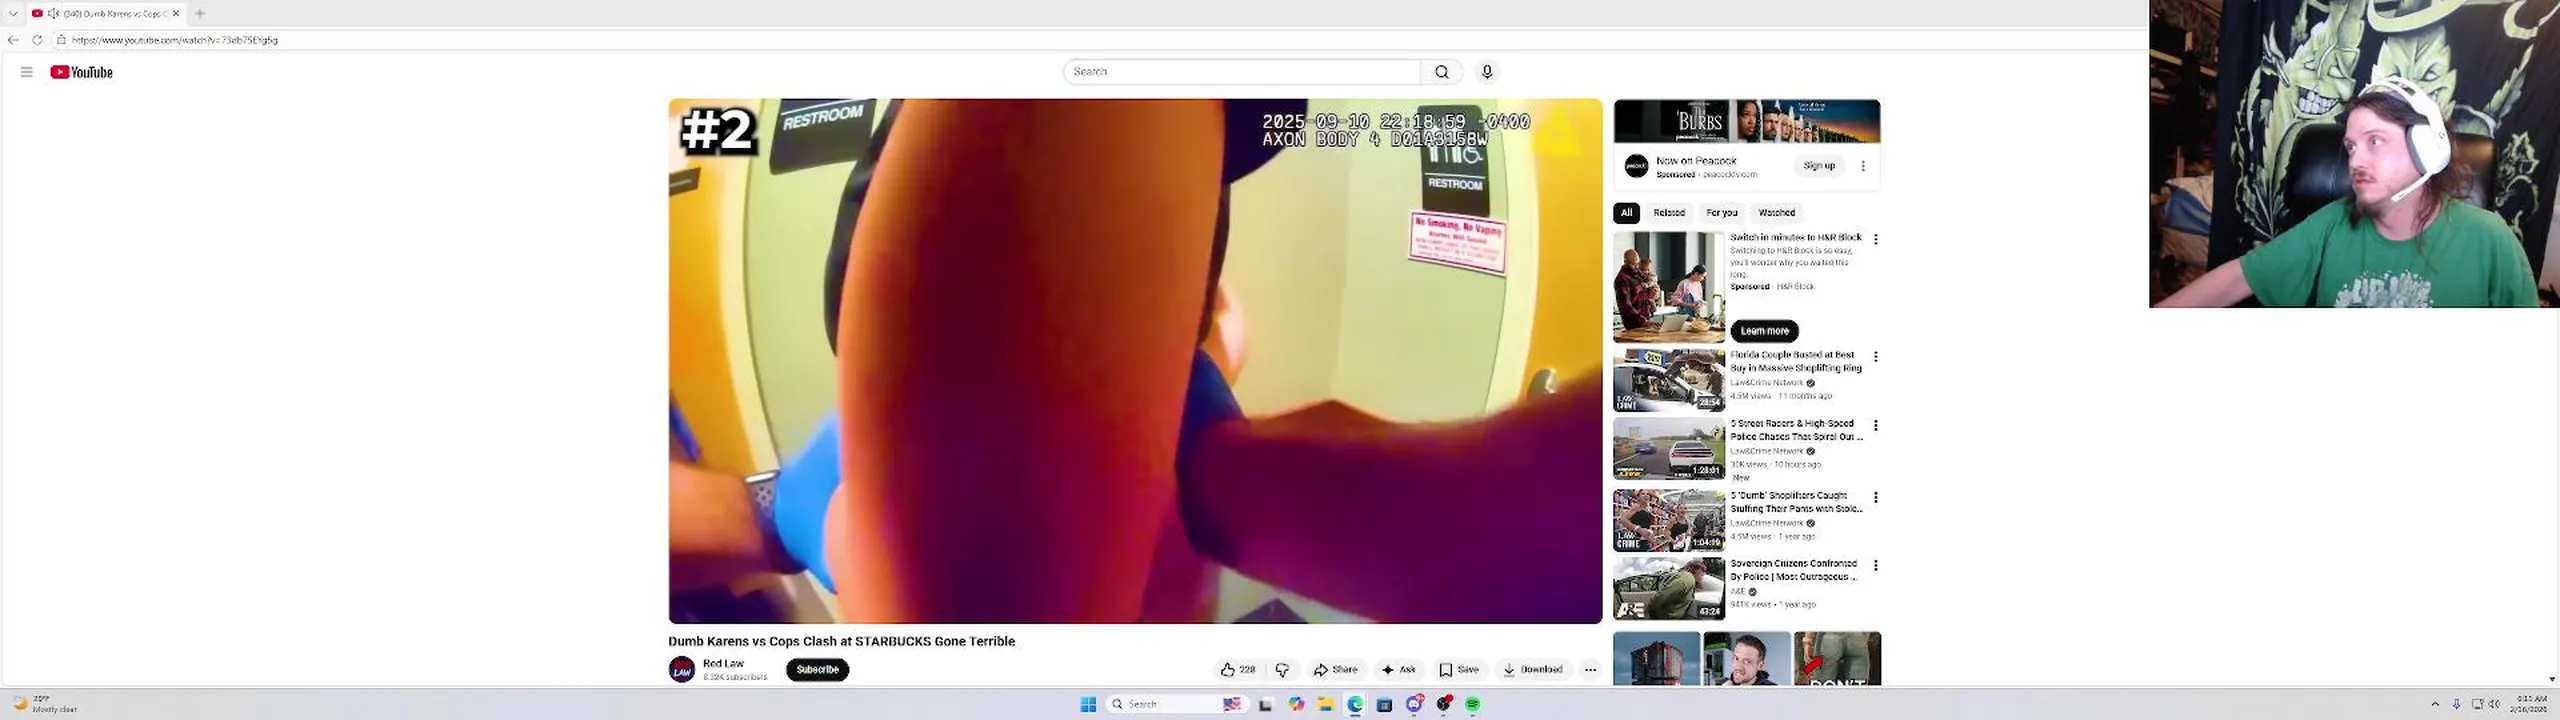Start voice search with microphone icon
This screenshot has width=2560, height=720.
tap(1487, 72)
